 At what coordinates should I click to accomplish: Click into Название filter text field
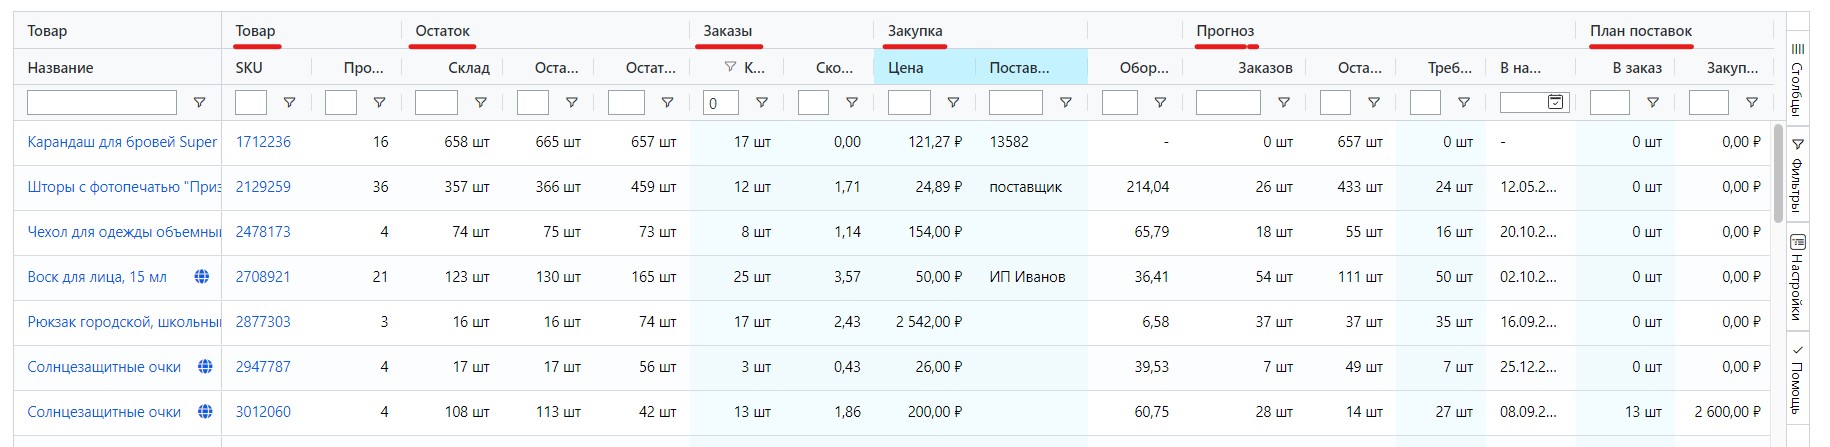[101, 103]
